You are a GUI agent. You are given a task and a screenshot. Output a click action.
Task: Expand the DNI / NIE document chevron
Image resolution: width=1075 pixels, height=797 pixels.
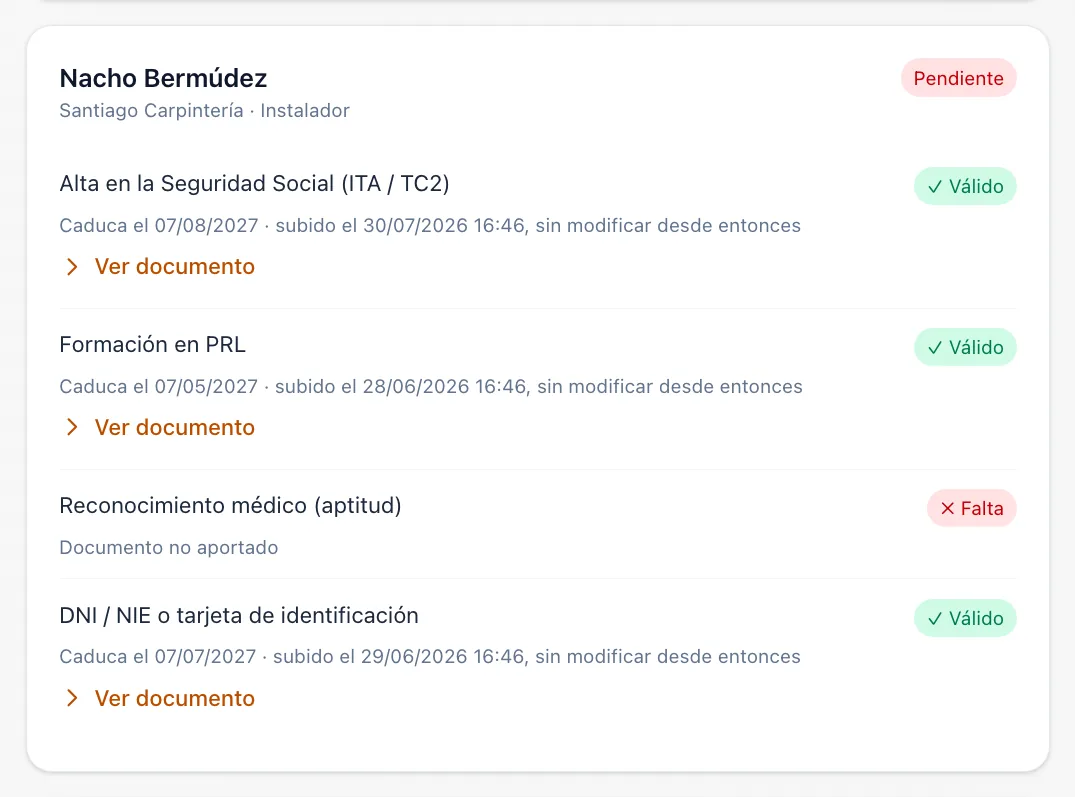(x=72, y=698)
